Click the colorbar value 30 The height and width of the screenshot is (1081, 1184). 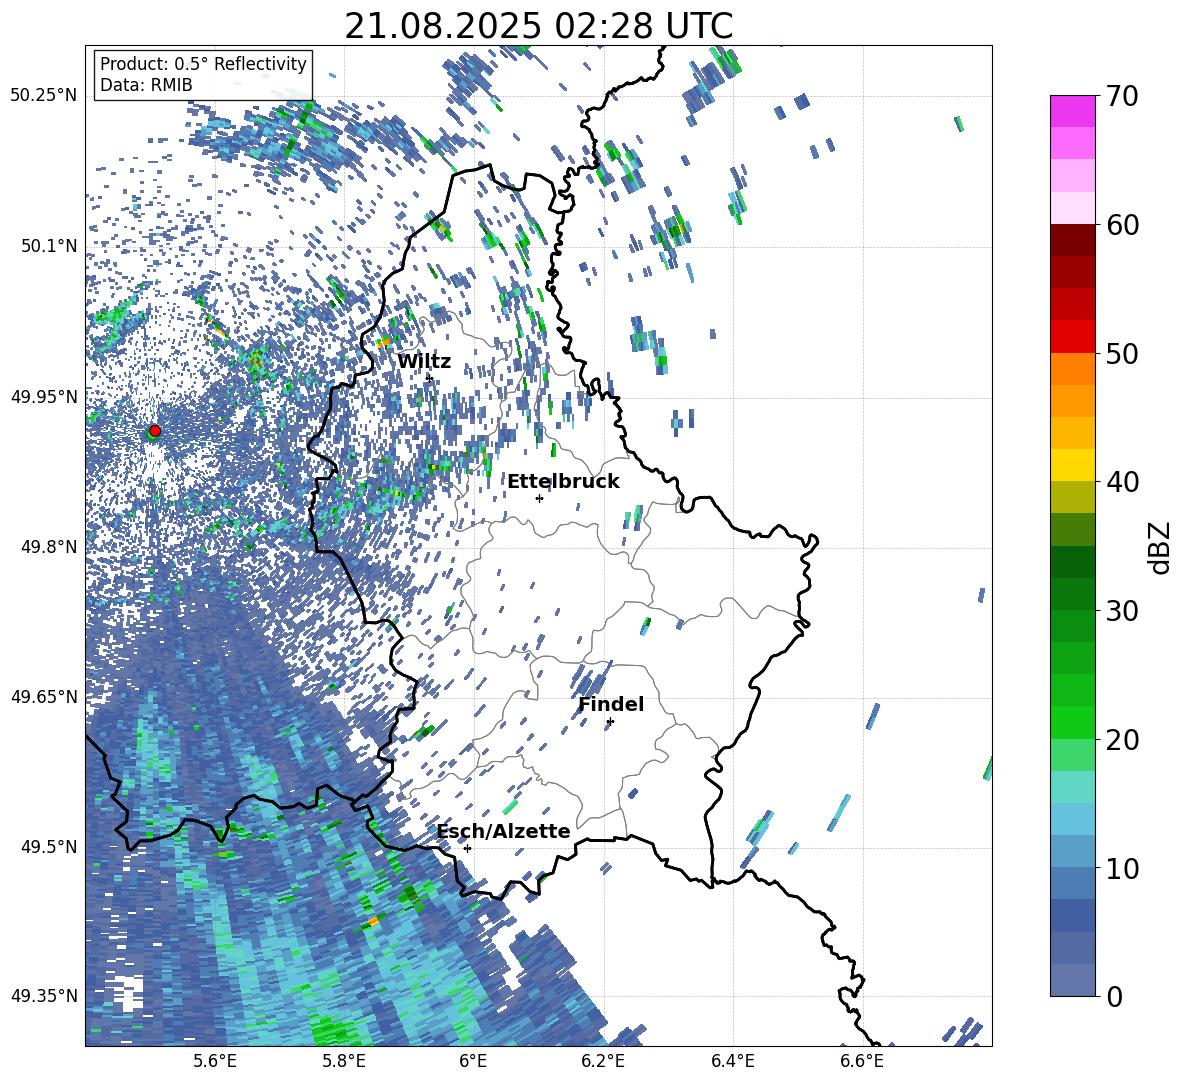tap(1123, 611)
